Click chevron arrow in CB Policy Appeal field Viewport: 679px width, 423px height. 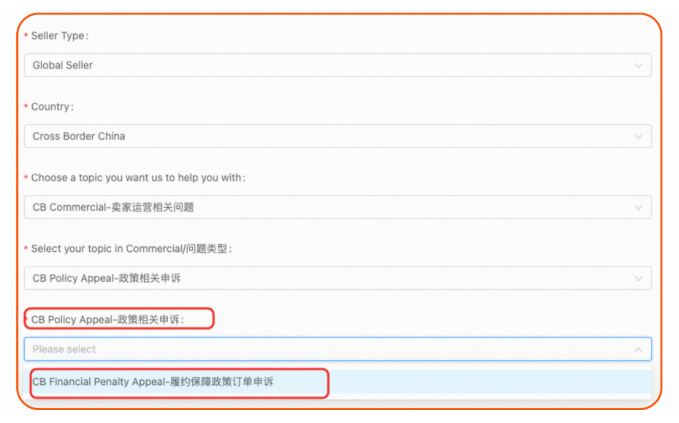[638, 279]
